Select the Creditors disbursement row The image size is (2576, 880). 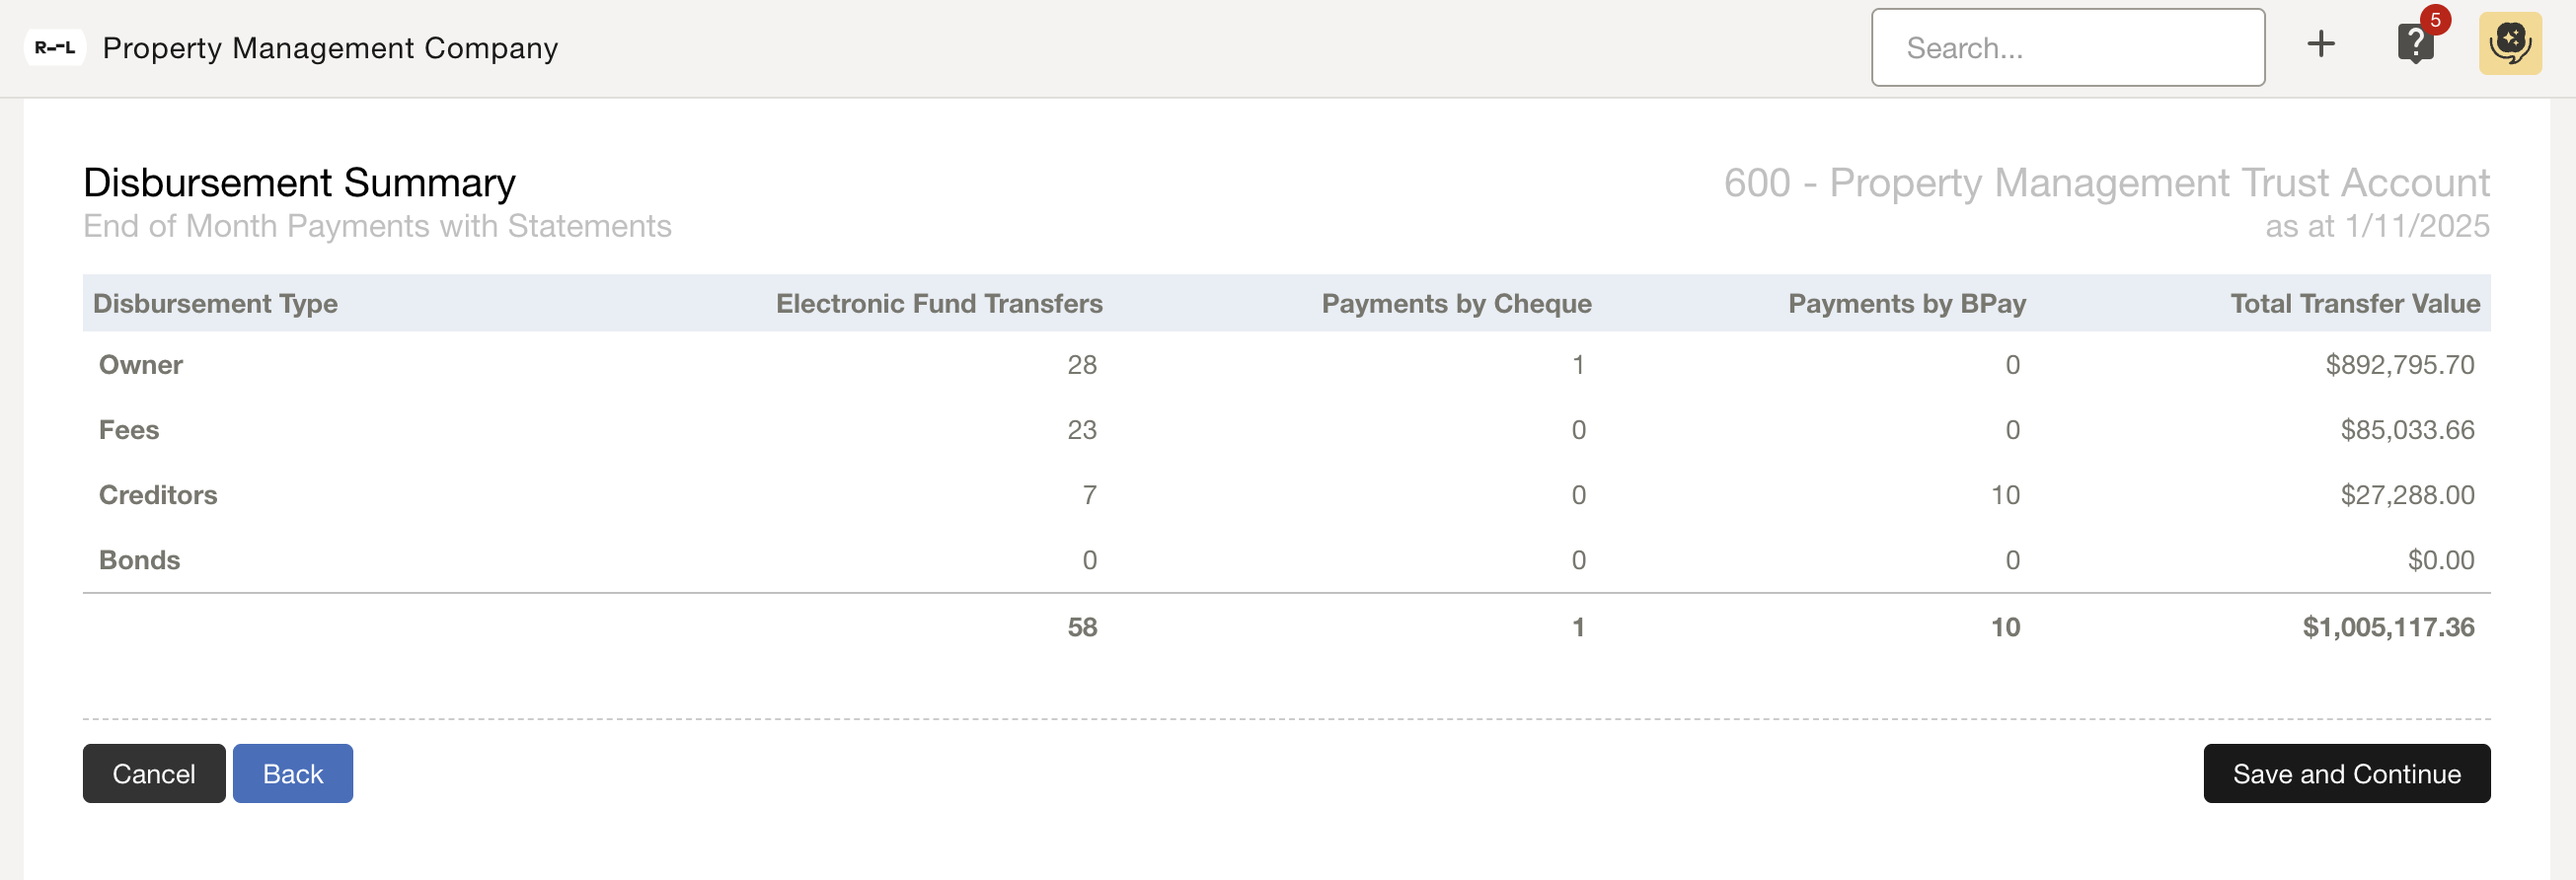coord(157,494)
